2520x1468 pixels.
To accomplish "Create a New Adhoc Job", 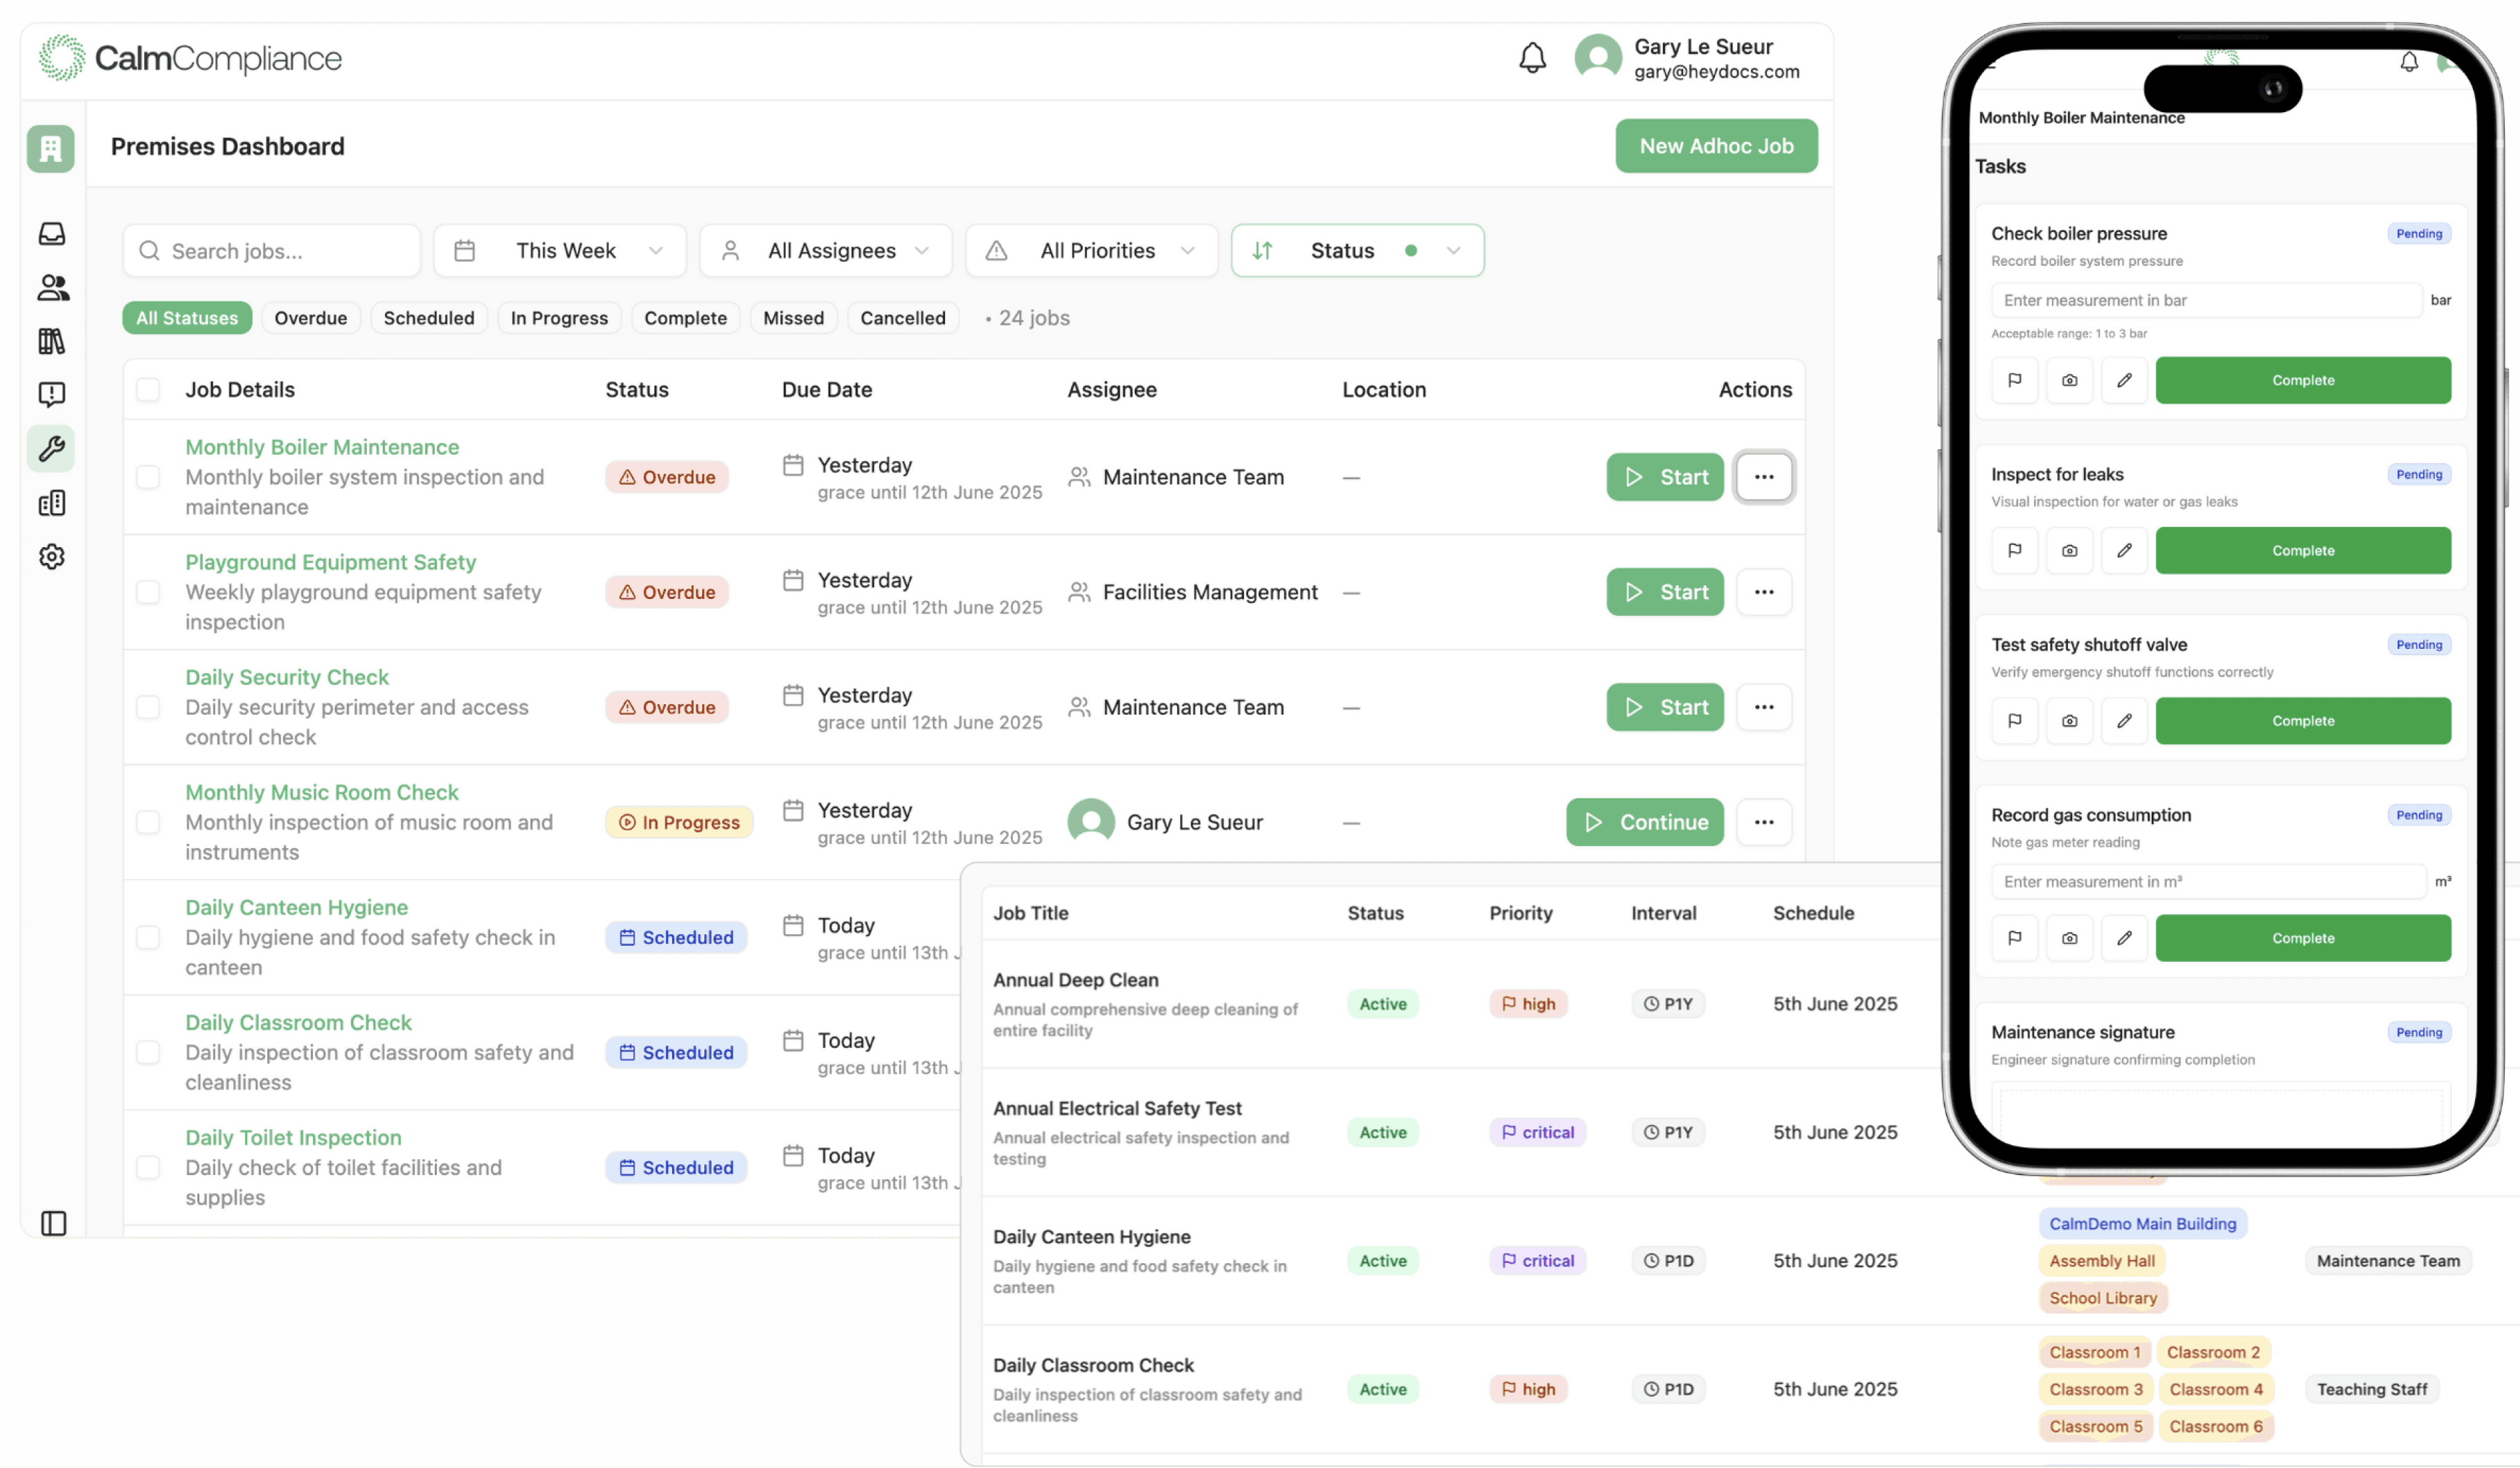I will [x=1716, y=146].
